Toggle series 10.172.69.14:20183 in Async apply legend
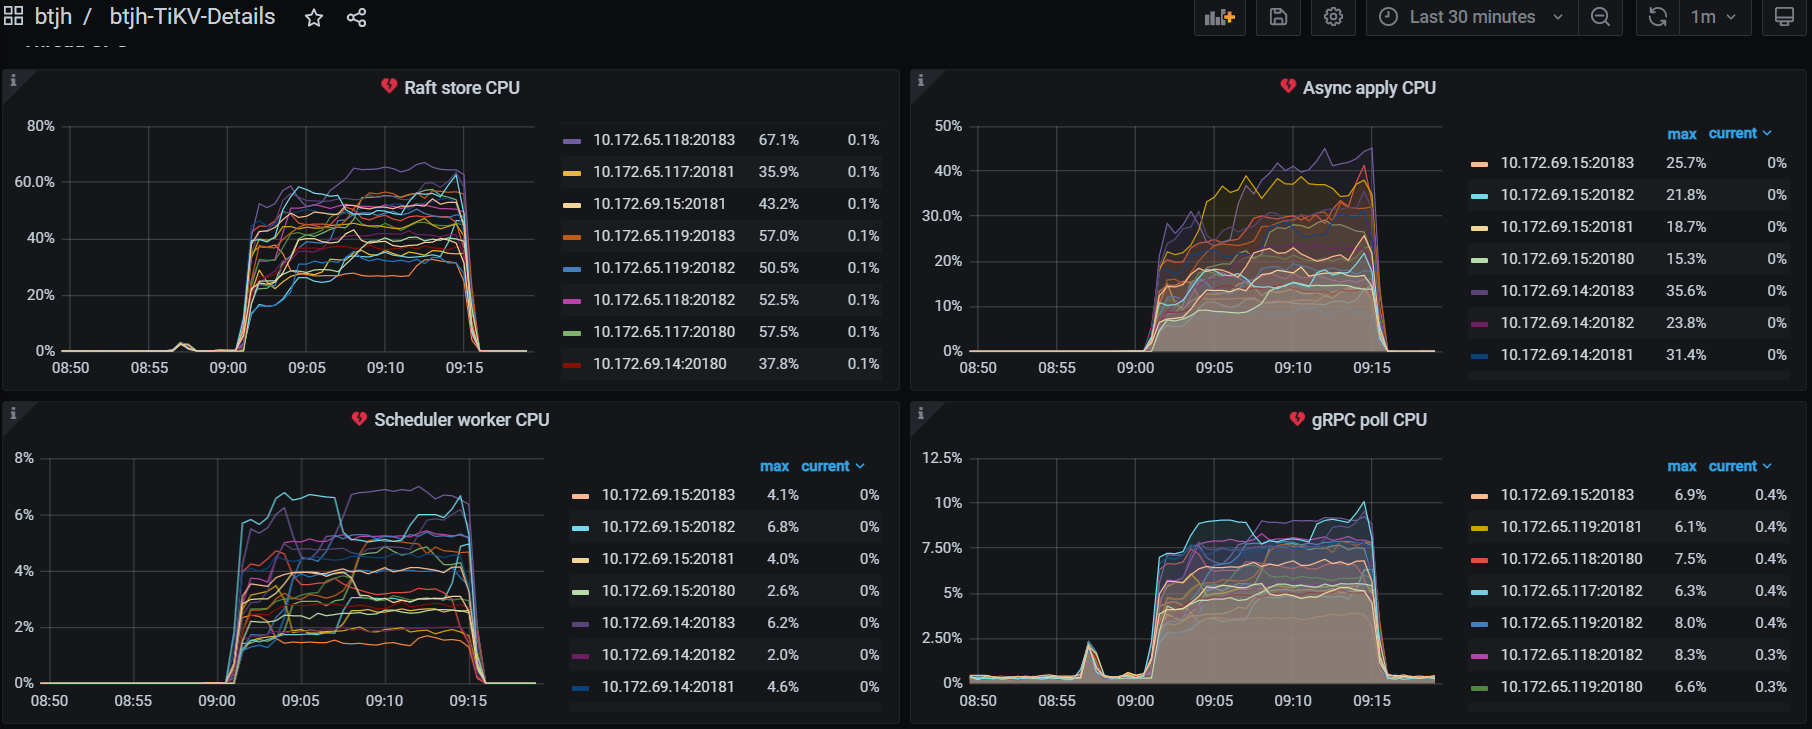 coord(1567,291)
